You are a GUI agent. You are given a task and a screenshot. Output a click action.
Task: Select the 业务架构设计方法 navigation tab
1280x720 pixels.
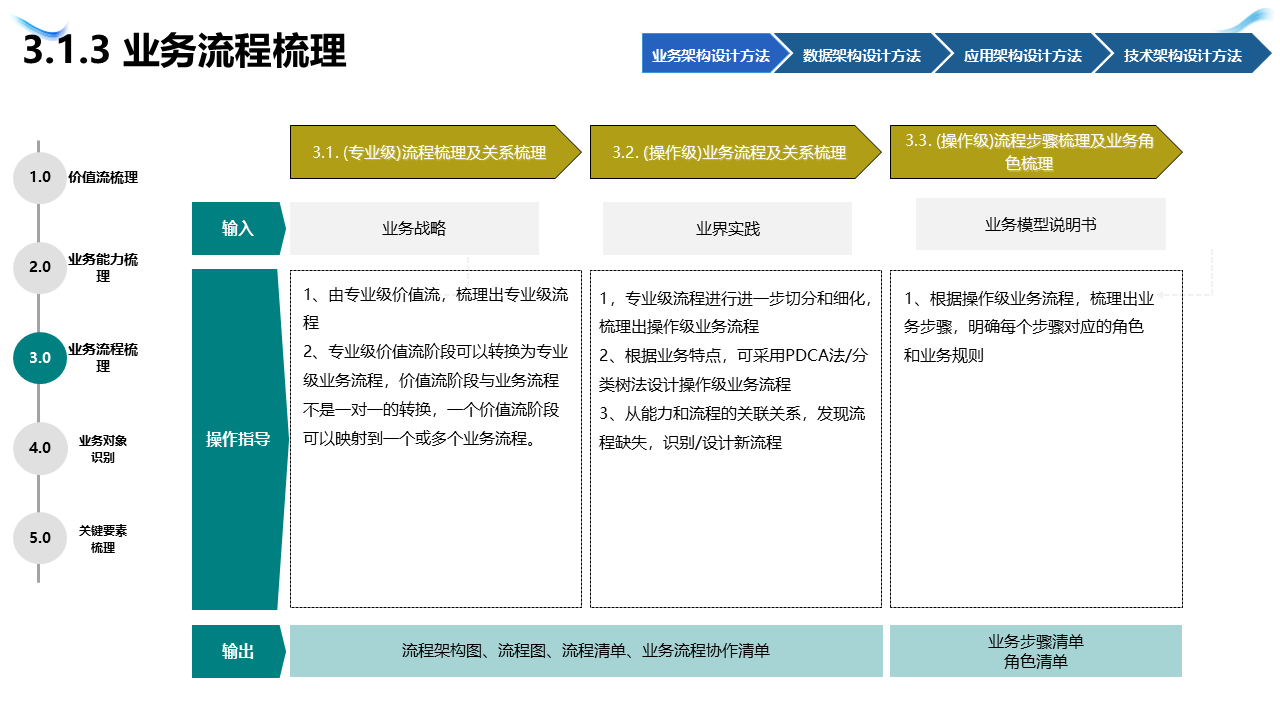coord(713,55)
